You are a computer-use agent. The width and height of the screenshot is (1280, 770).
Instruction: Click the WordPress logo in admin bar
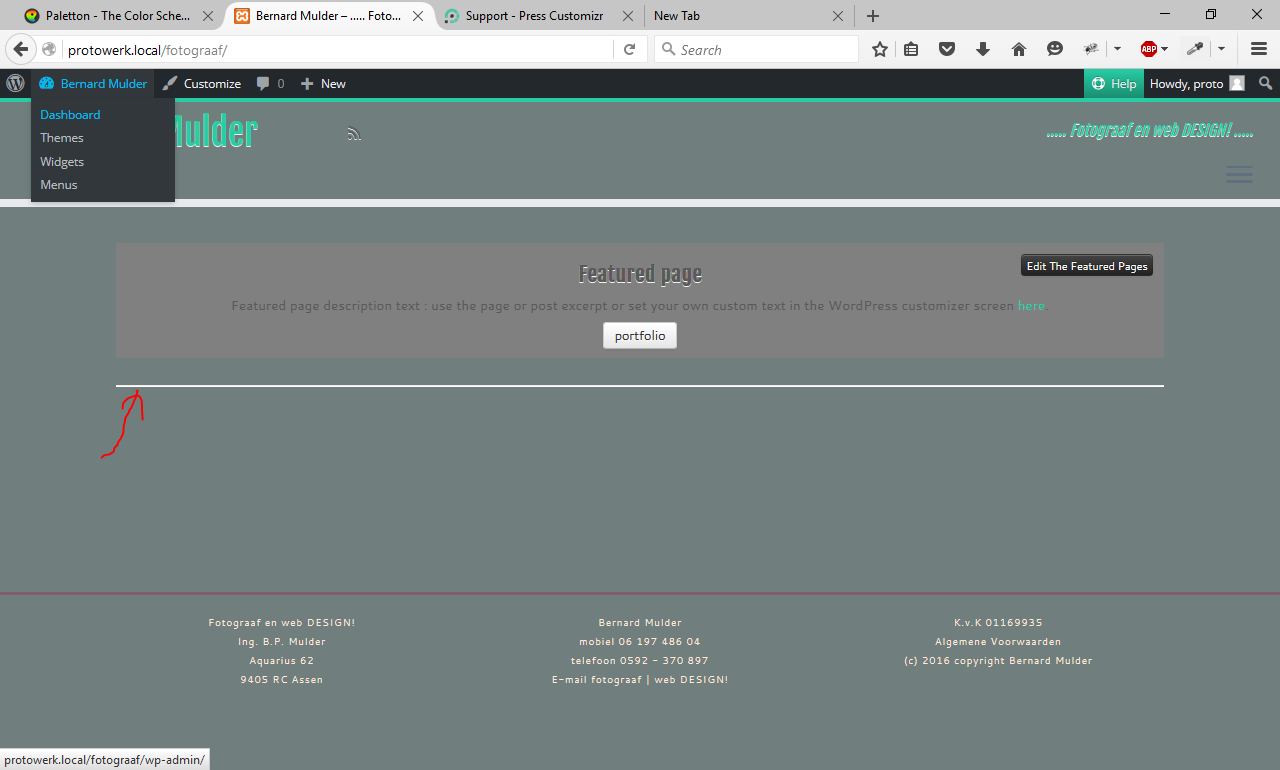coord(15,84)
